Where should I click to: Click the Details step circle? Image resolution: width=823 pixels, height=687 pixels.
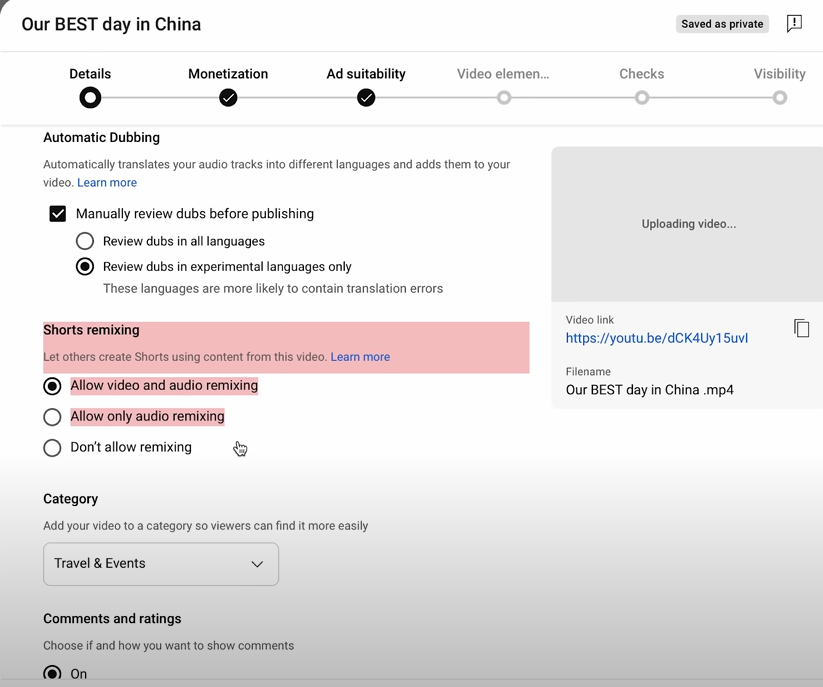pyautogui.click(x=90, y=98)
